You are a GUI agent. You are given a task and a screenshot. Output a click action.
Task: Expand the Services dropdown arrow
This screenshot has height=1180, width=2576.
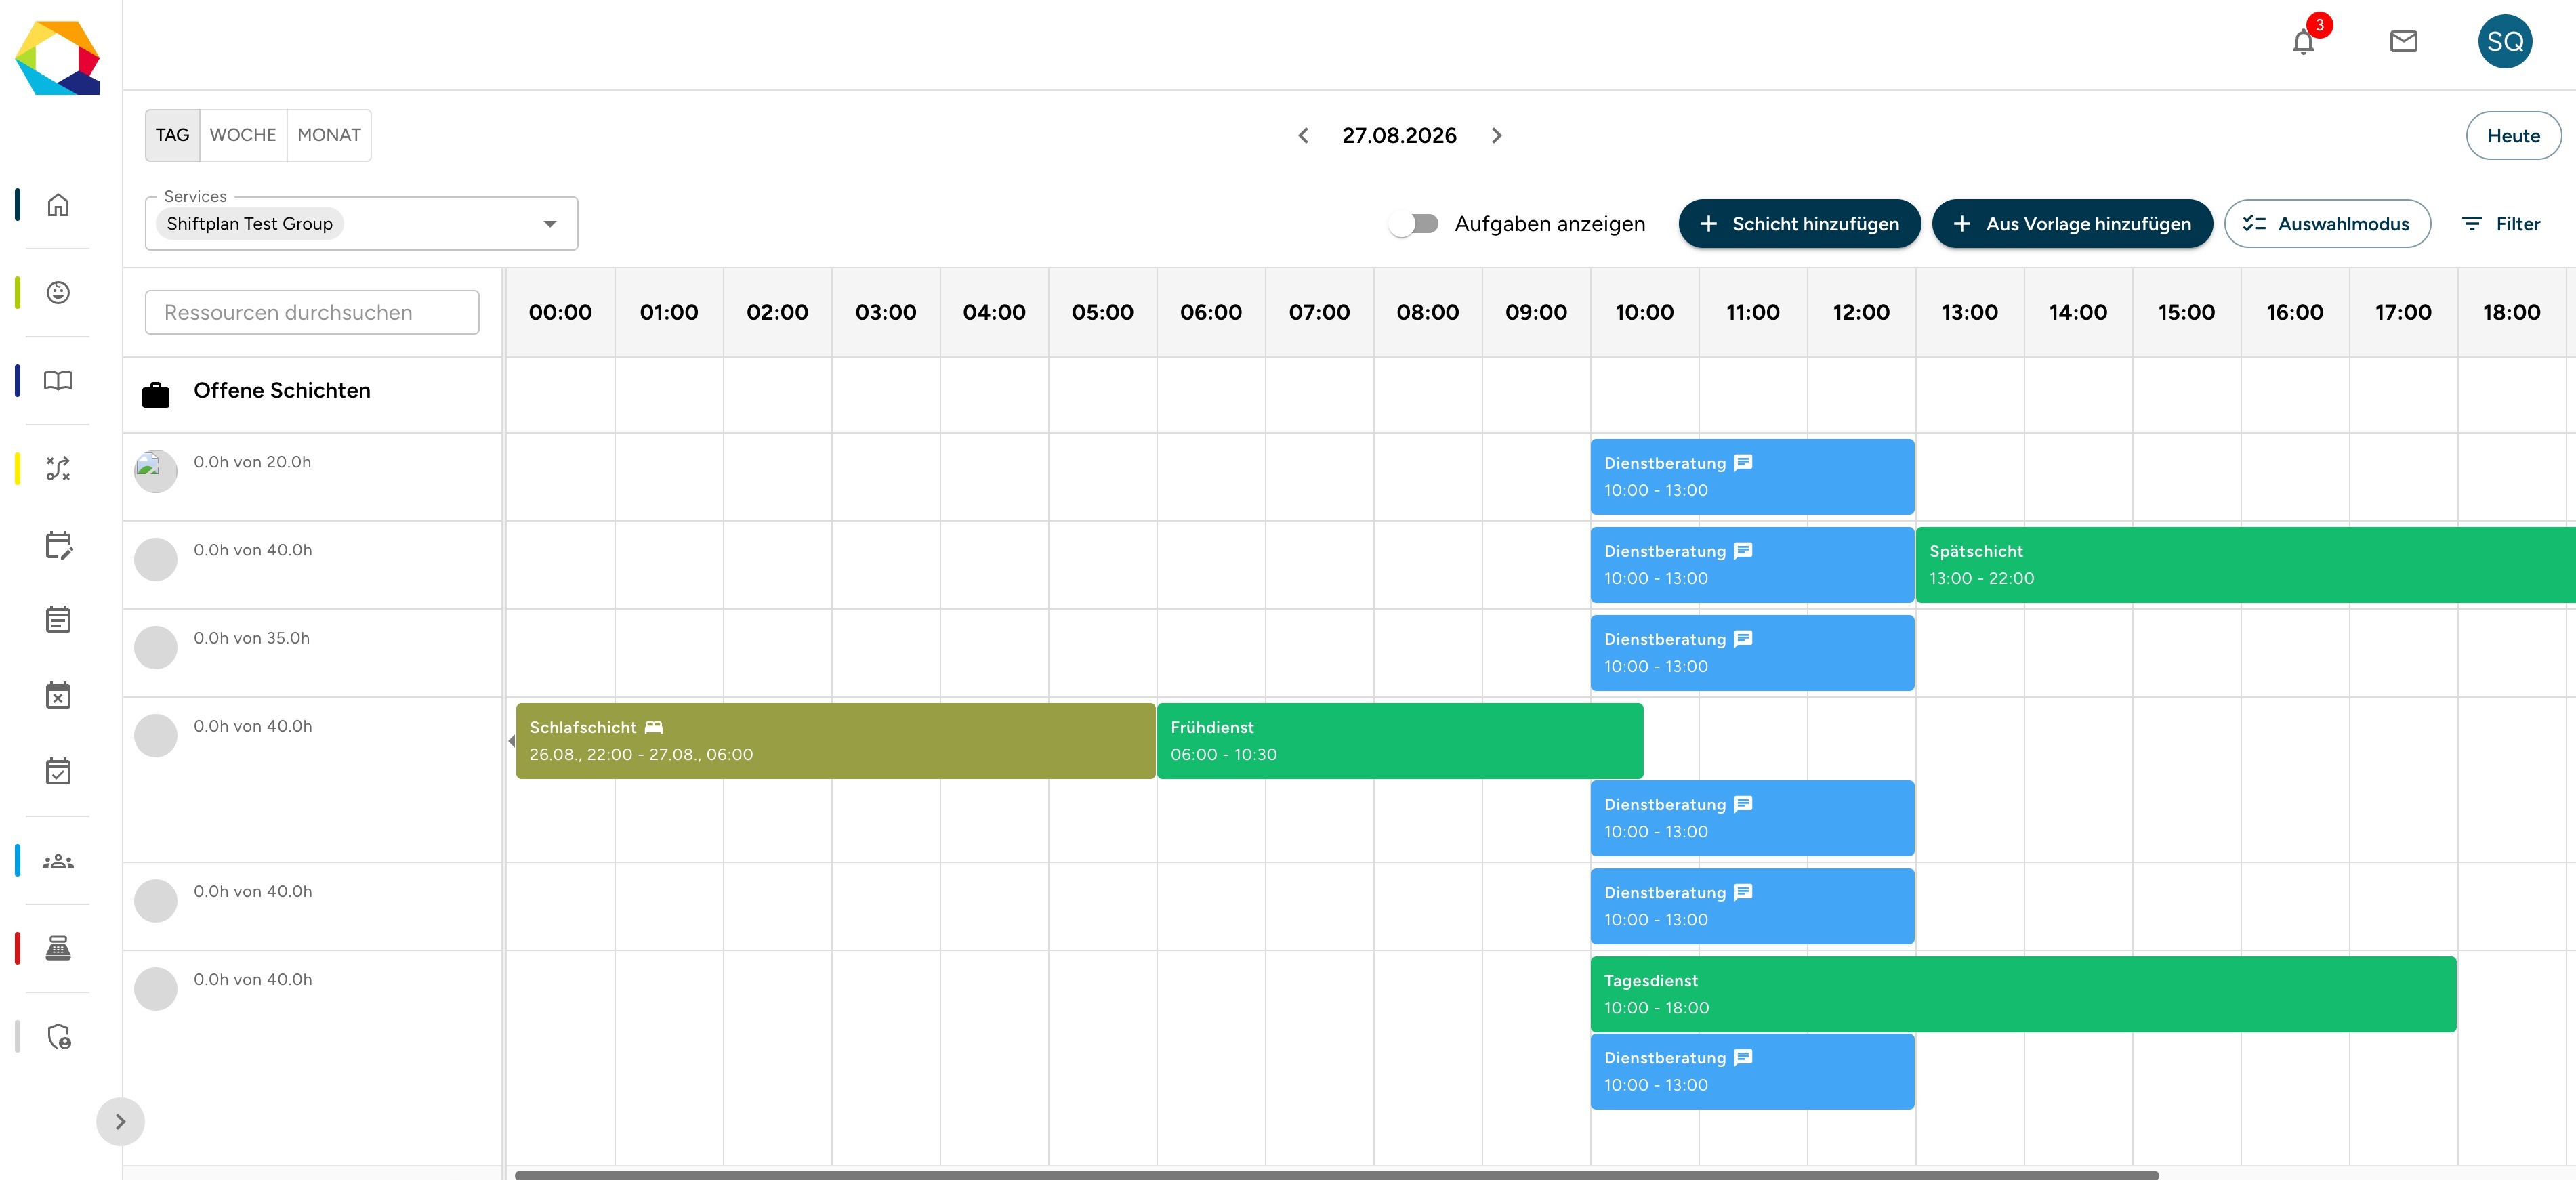[x=550, y=224]
